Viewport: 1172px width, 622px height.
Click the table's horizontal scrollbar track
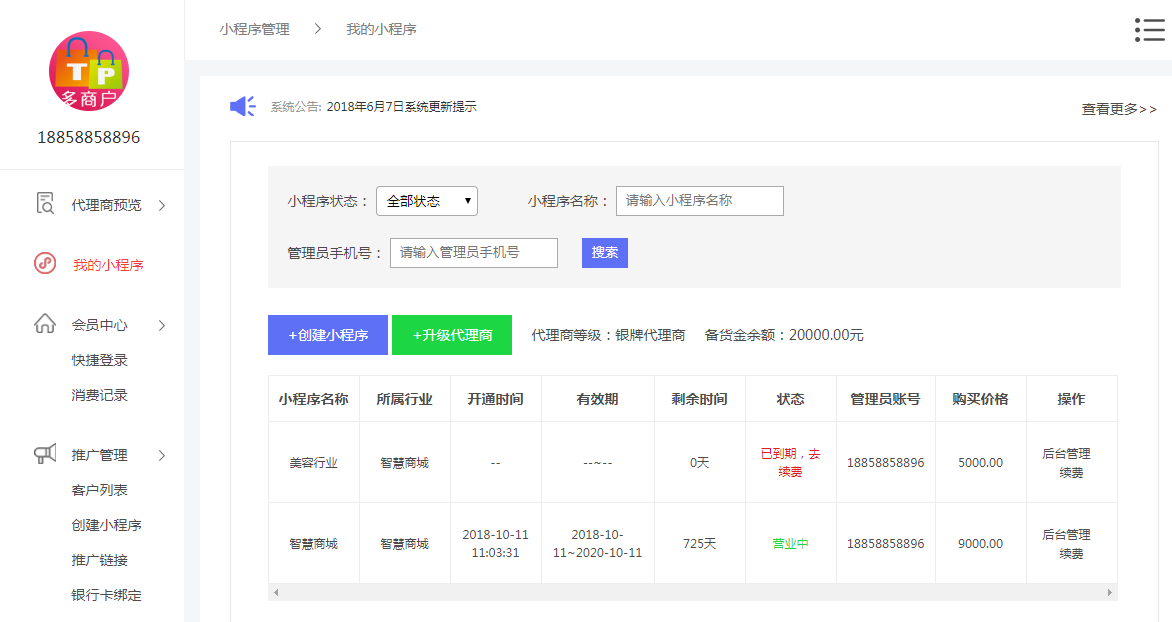click(x=692, y=592)
